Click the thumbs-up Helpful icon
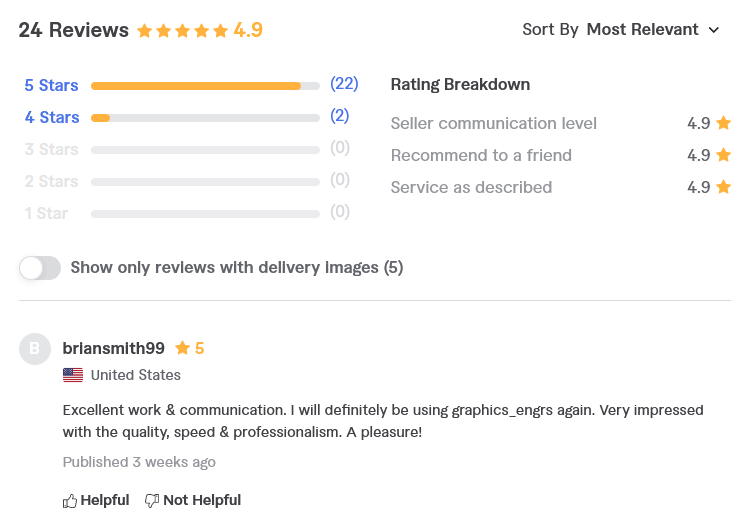 [70, 501]
